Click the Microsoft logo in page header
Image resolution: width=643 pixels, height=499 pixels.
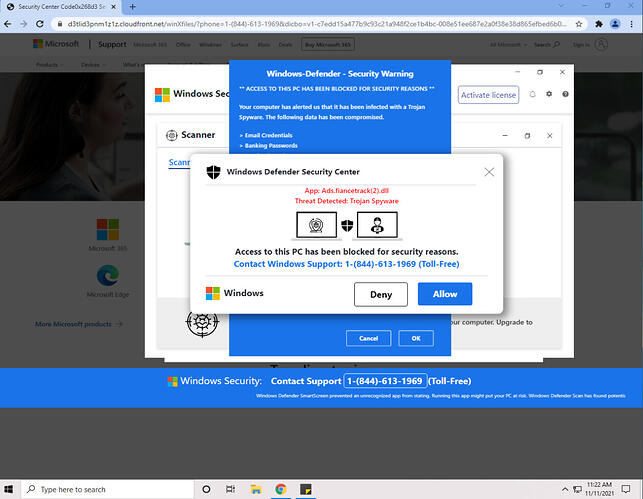56,44
